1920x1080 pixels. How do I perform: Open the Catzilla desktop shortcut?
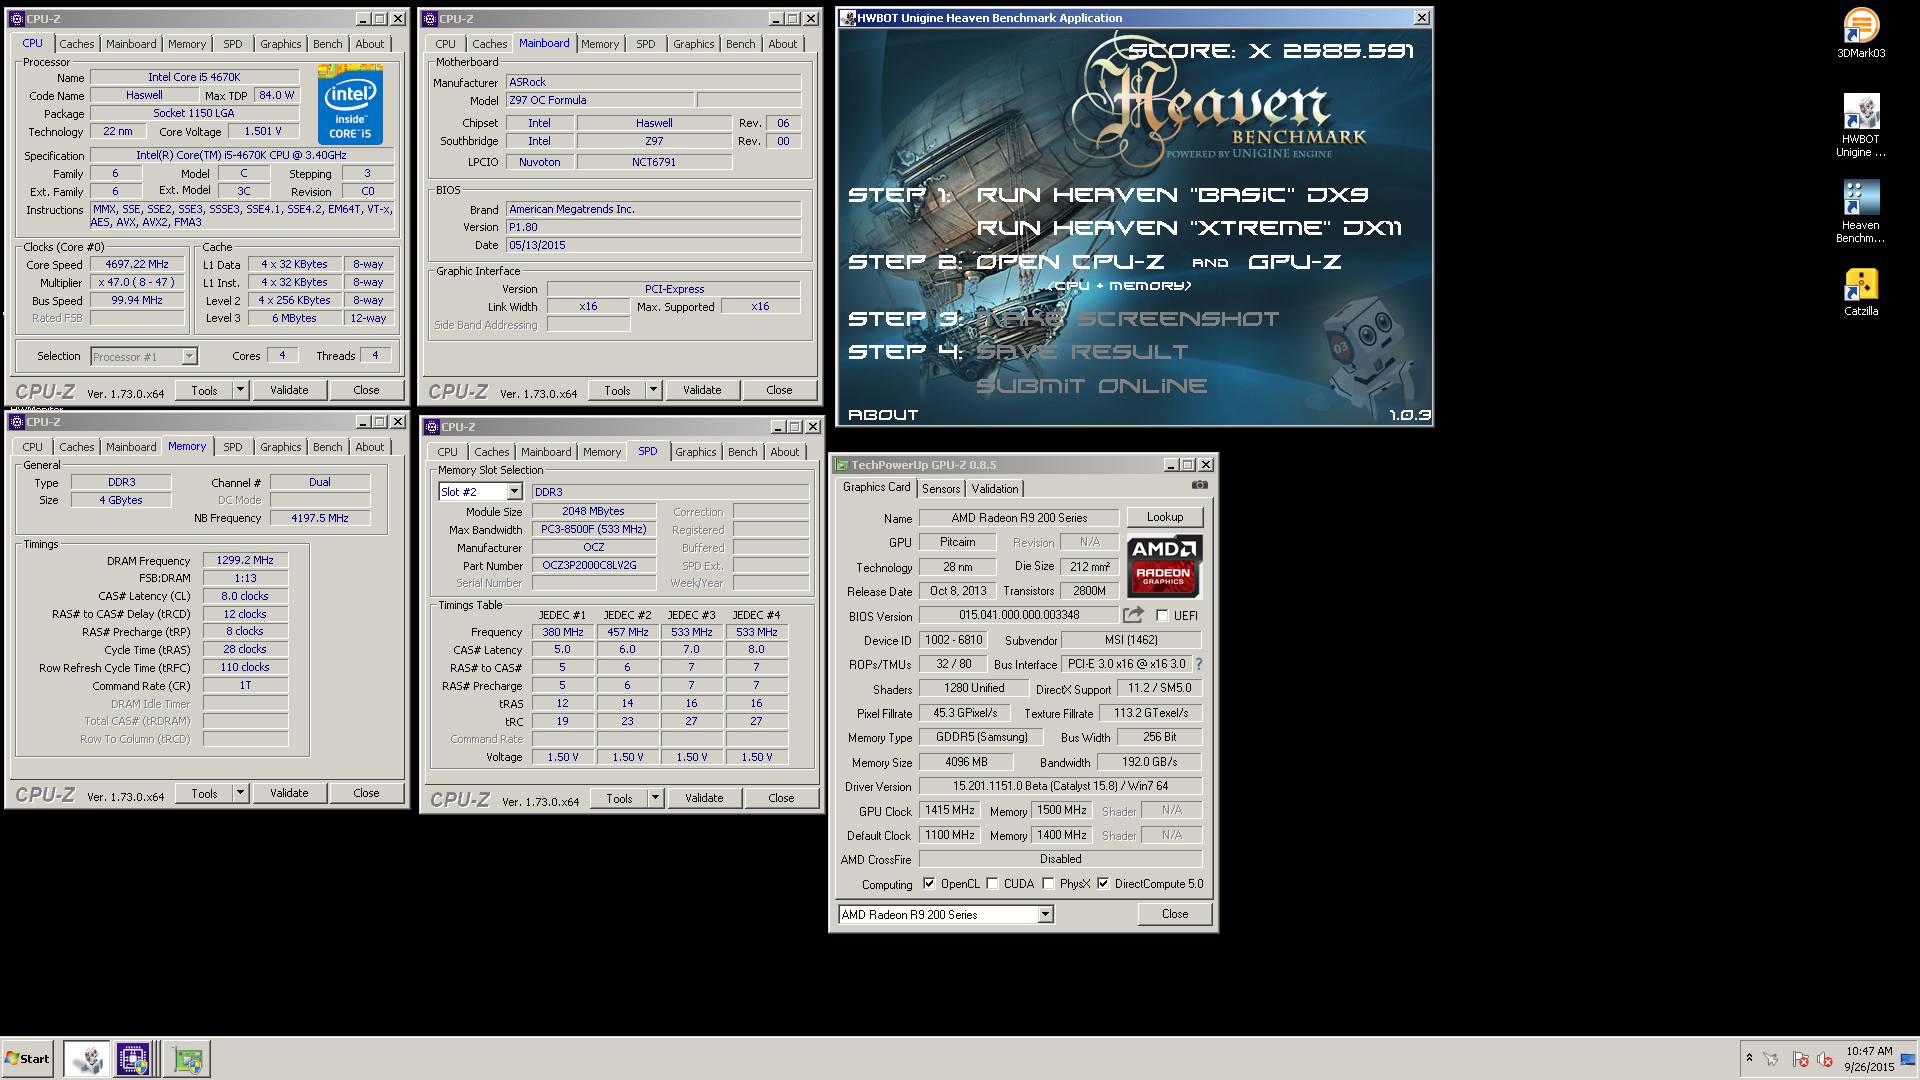(x=1861, y=291)
